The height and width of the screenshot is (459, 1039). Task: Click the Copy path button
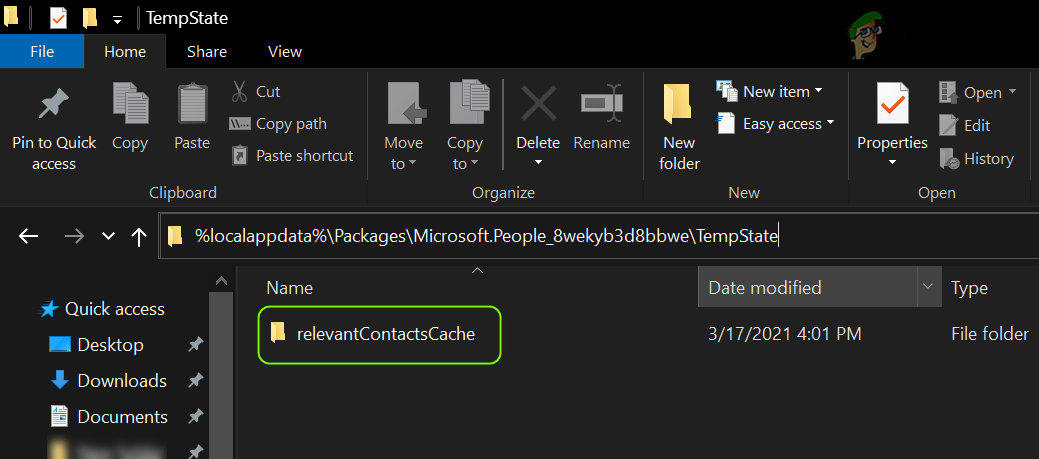tap(279, 124)
